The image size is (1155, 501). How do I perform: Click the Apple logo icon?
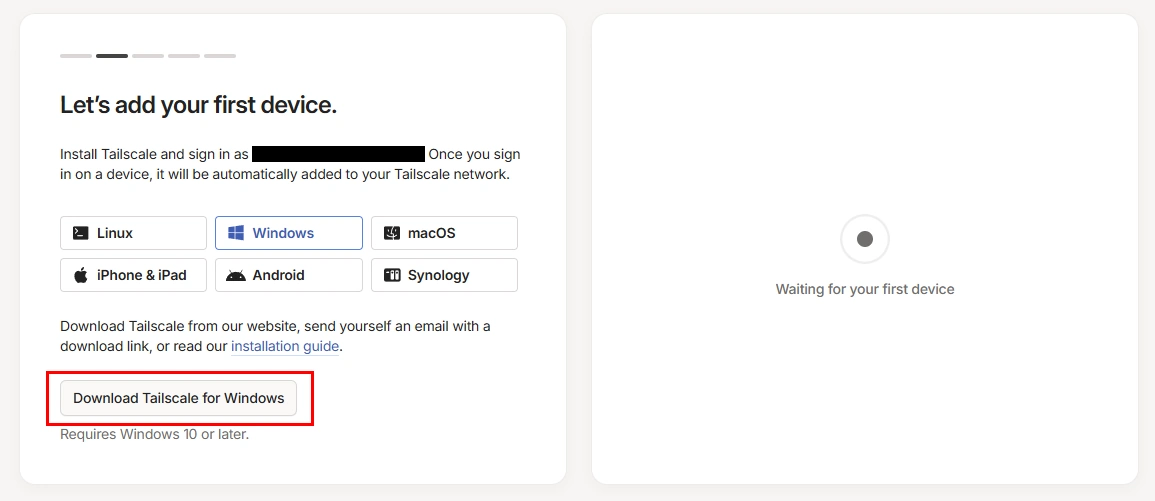(80, 275)
